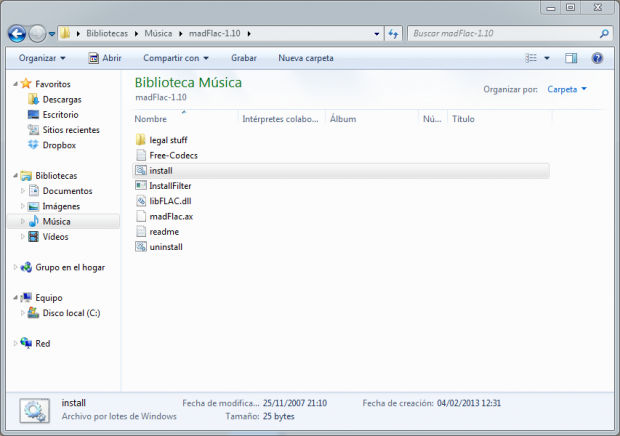This screenshot has width=620, height=436.
Task: Change view with the view icon
Action: tap(531, 58)
